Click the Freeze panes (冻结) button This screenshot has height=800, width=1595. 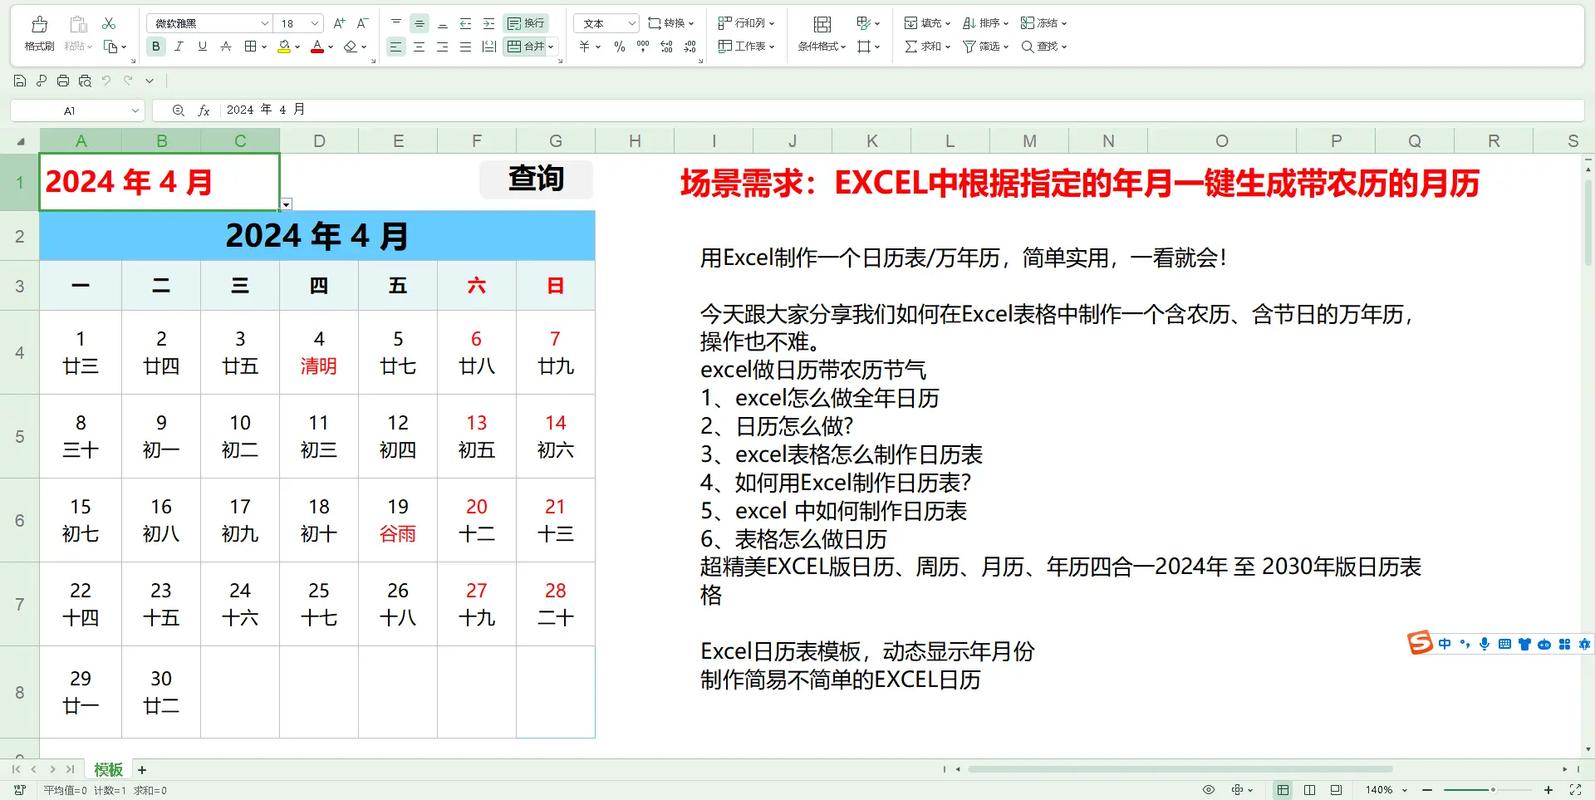(x=1044, y=23)
